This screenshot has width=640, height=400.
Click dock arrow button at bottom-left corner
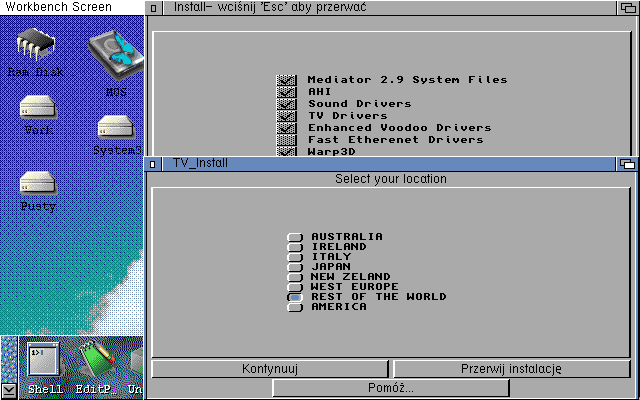pos(9,390)
